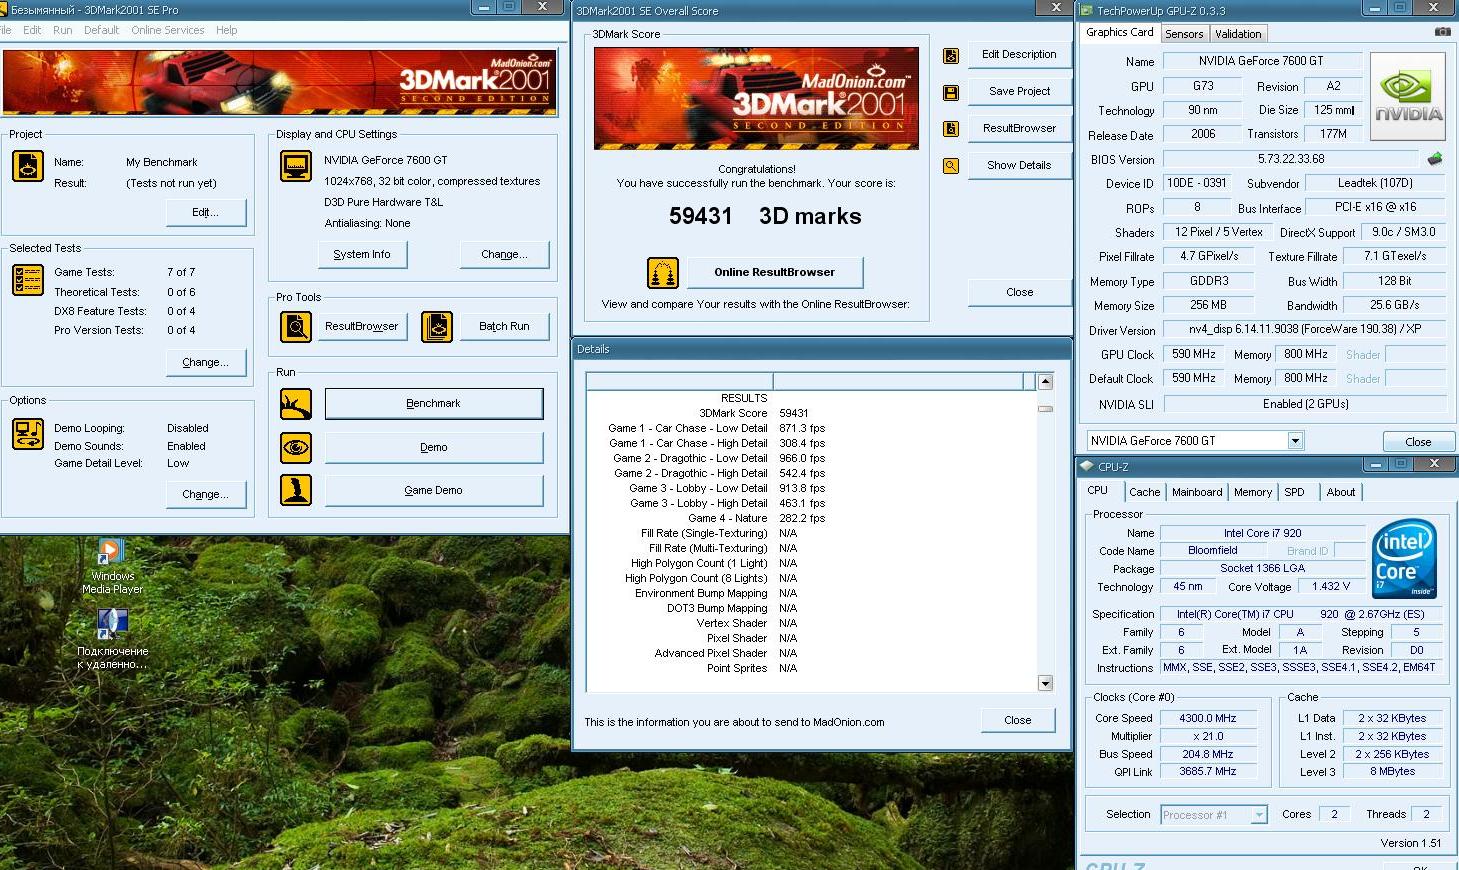
Task: Open the Help menu in 3DMark2001
Action: tap(227, 30)
